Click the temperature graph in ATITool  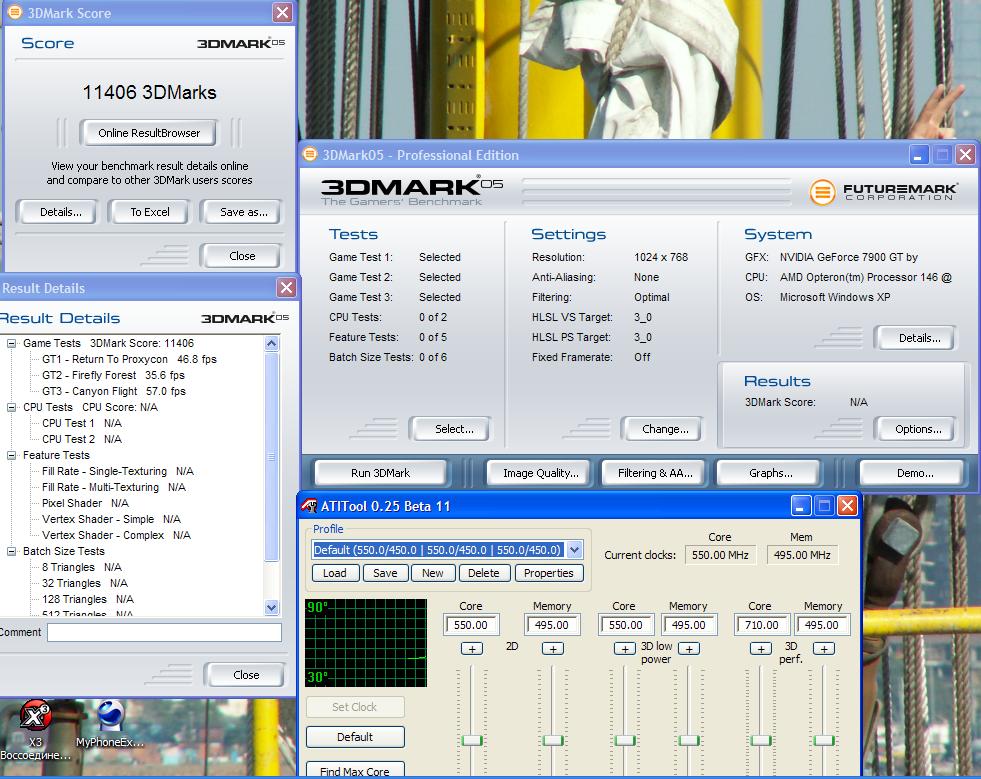(366, 643)
